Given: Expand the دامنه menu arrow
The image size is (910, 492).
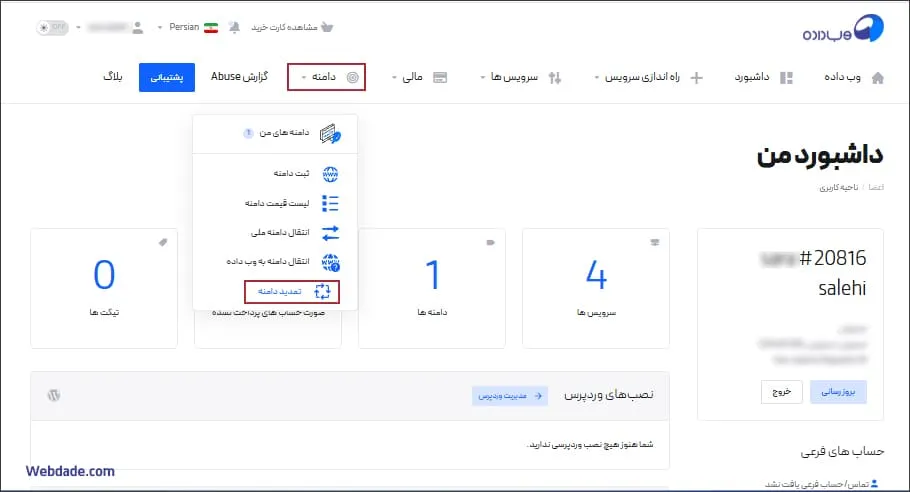Looking at the screenshot, I should point(304,78).
